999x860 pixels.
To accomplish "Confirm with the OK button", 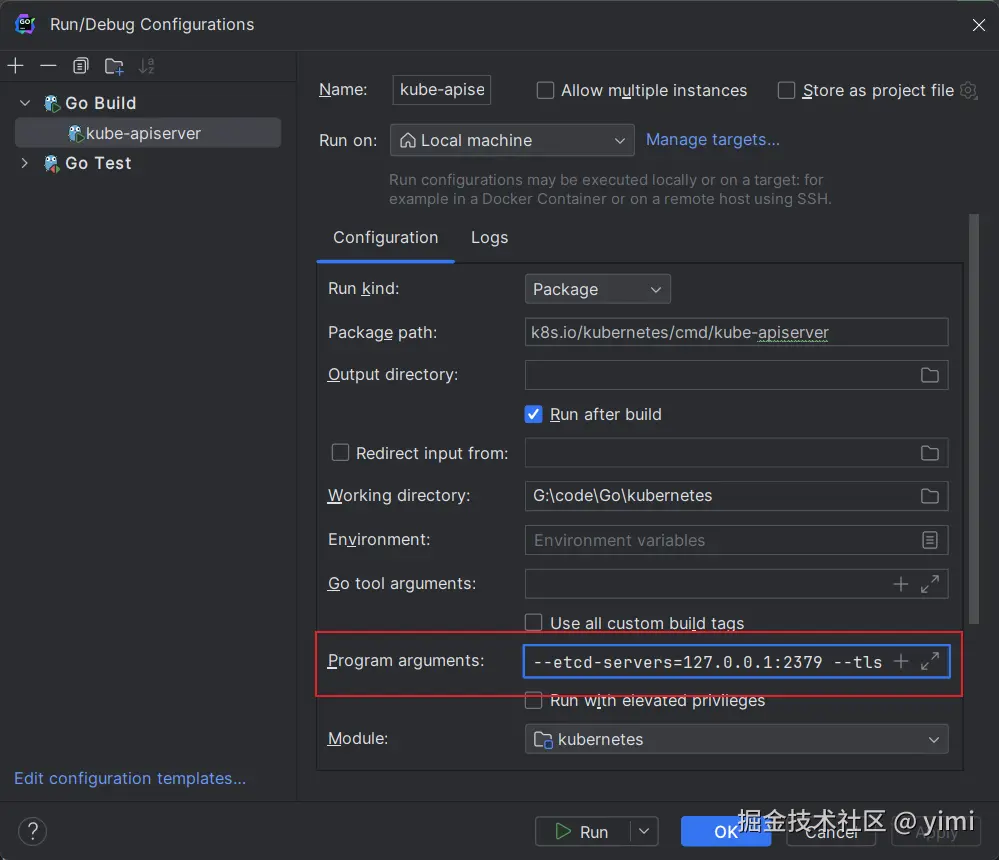I will [x=726, y=831].
